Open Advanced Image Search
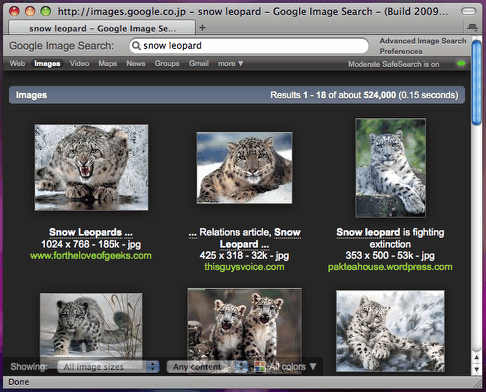Image resolution: width=486 pixels, height=392 pixels. 423,41
